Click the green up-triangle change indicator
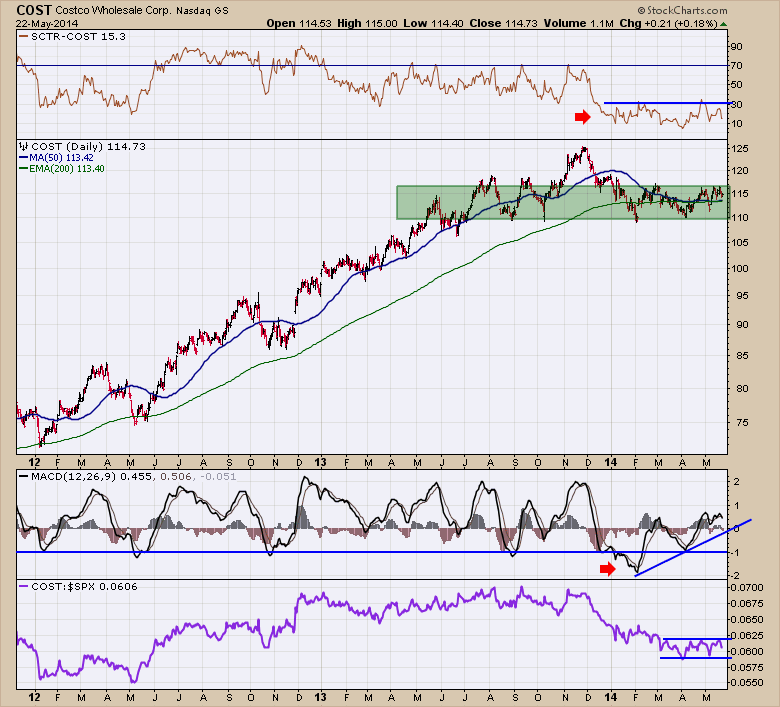Image resolution: width=780 pixels, height=707 pixels. tap(723, 24)
